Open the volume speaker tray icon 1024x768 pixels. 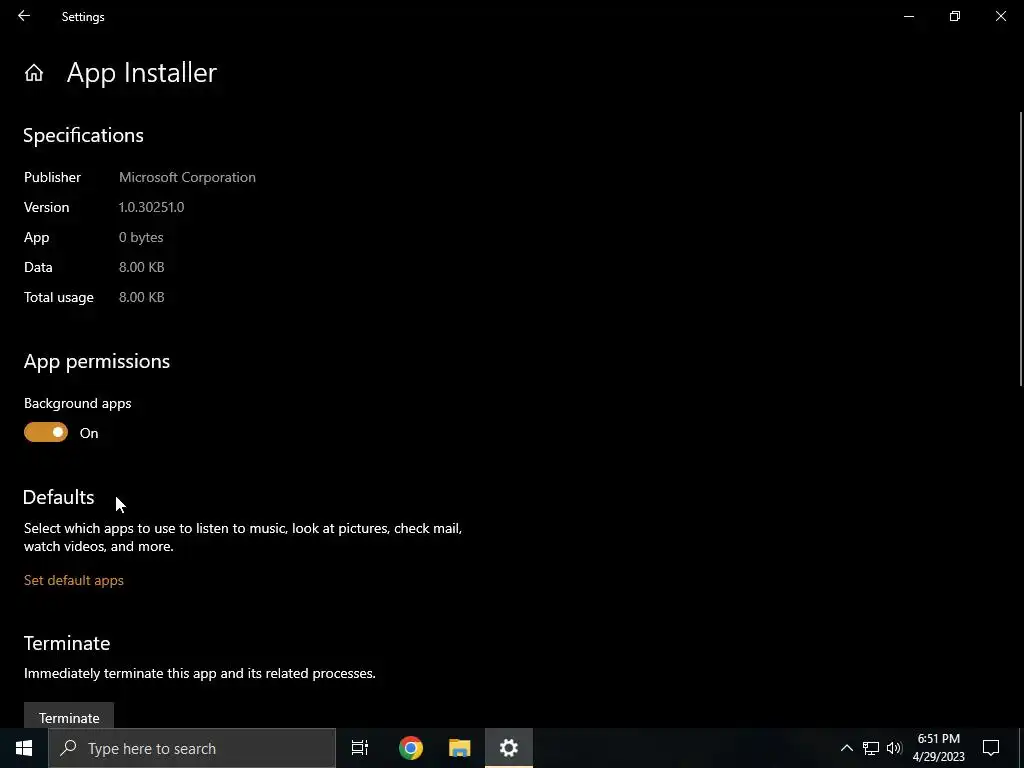click(x=895, y=748)
